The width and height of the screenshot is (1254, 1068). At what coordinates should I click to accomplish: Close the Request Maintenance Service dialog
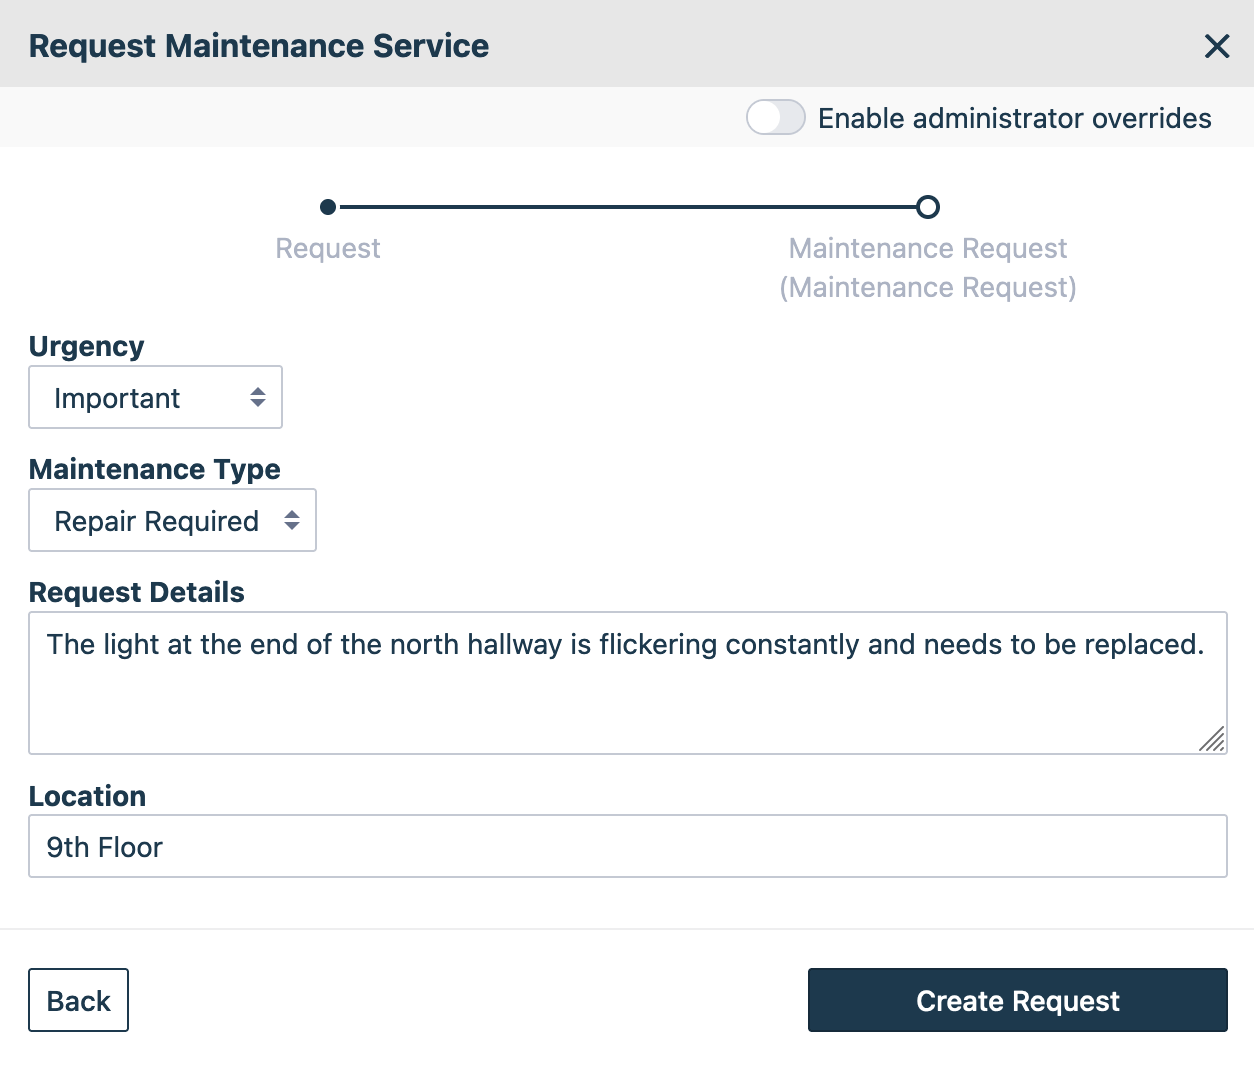point(1216,46)
